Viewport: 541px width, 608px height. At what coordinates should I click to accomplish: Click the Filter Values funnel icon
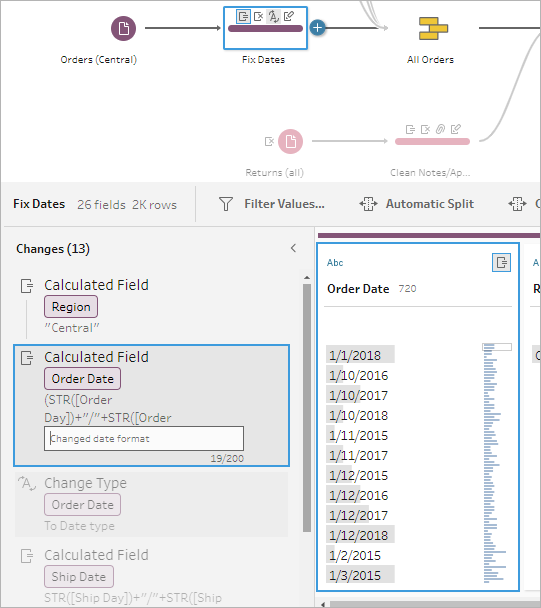pos(226,204)
